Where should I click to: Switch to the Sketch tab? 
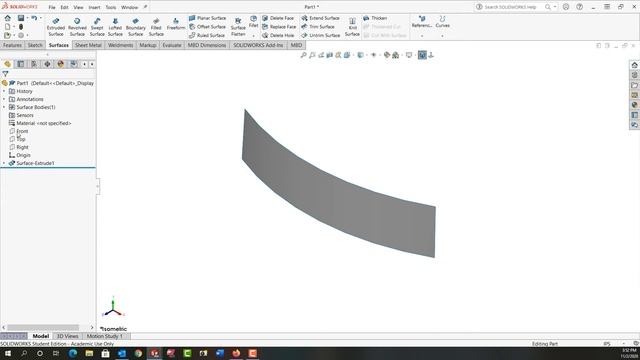(x=35, y=45)
